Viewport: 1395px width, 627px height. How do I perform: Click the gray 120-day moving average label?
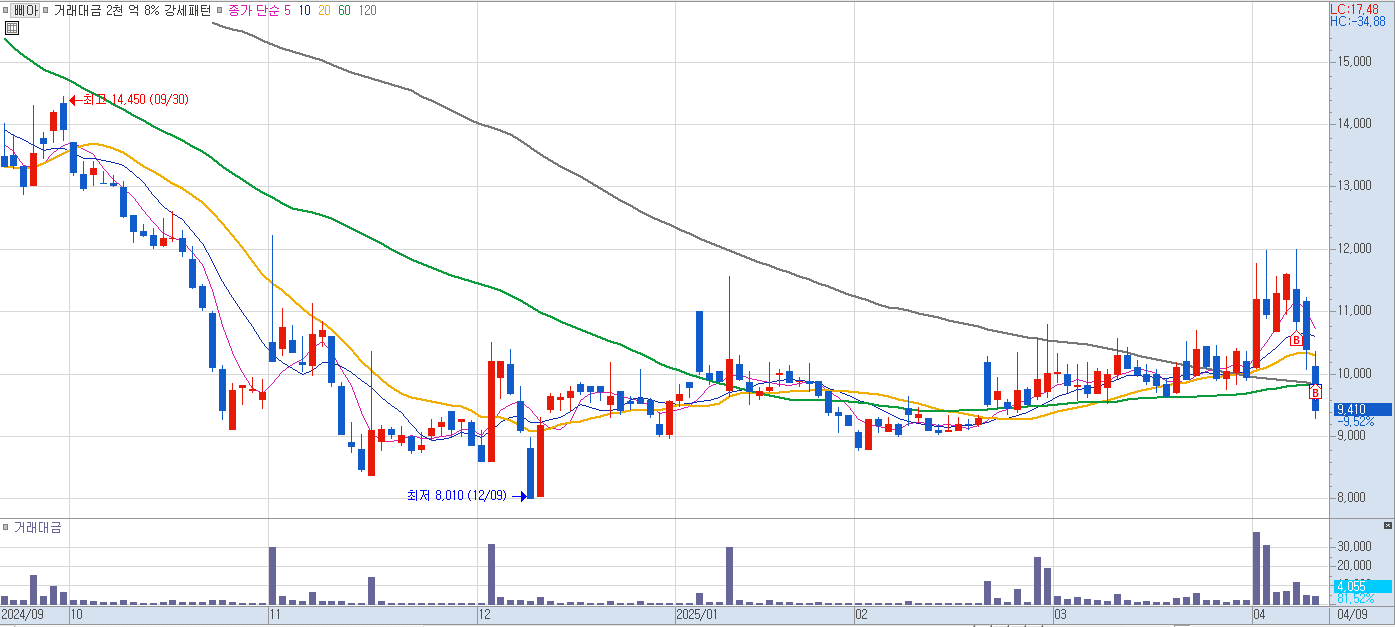(x=368, y=10)
